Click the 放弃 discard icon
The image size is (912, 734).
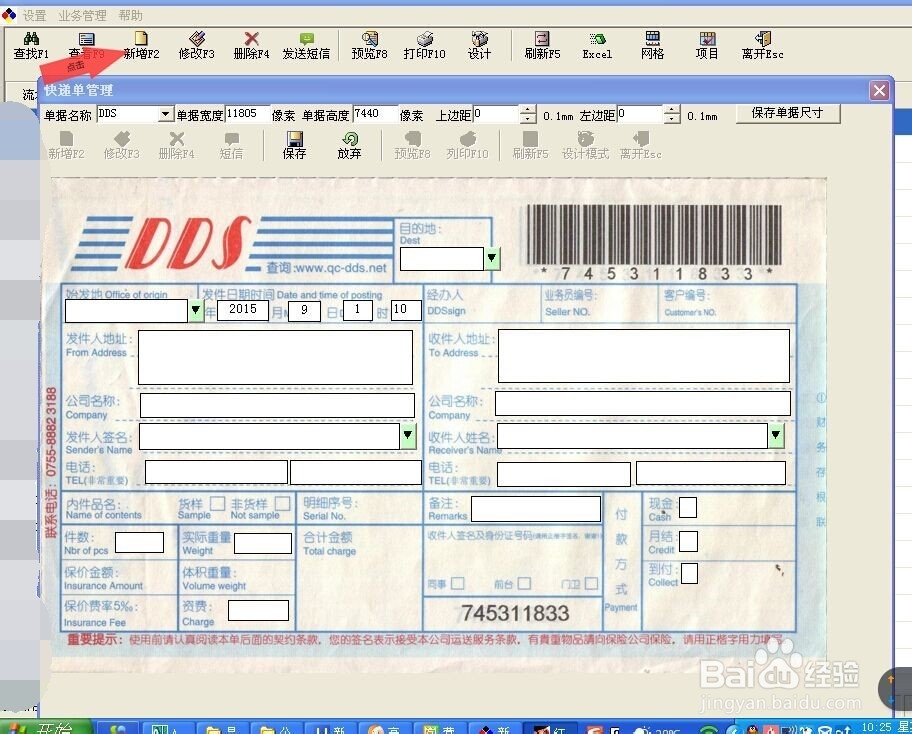point(350,139)
